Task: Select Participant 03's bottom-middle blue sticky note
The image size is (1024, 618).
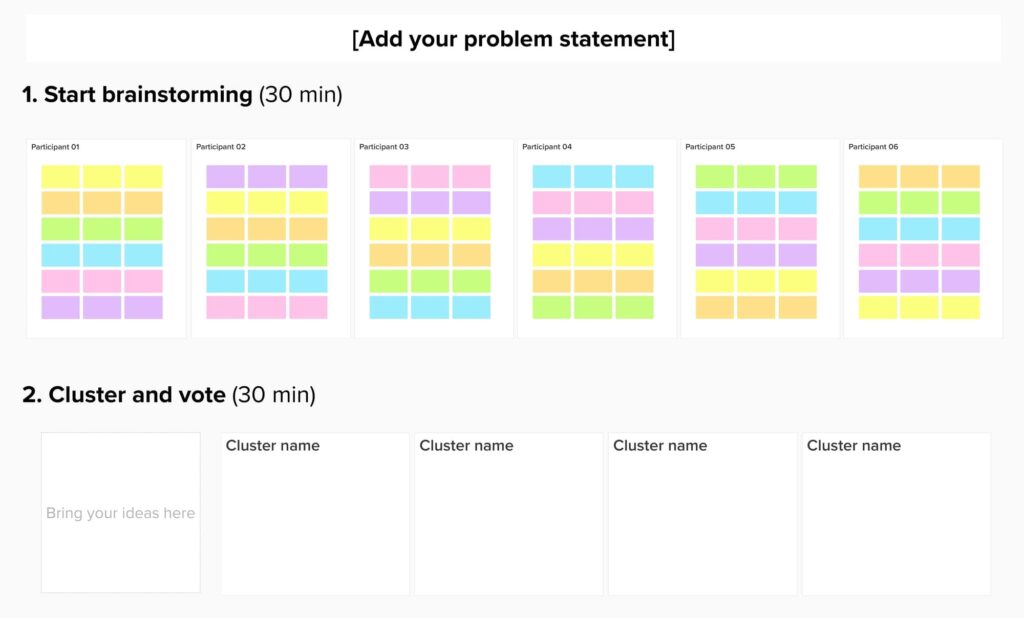Action: [430, 307]
